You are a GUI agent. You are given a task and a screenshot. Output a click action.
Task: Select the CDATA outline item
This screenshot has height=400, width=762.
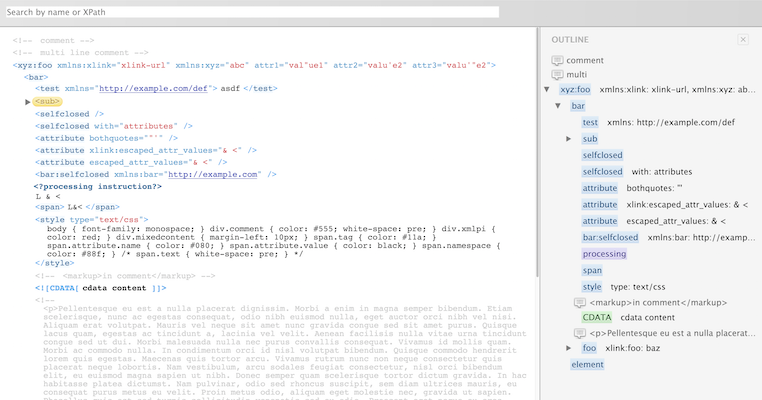[x=597, y=318]
